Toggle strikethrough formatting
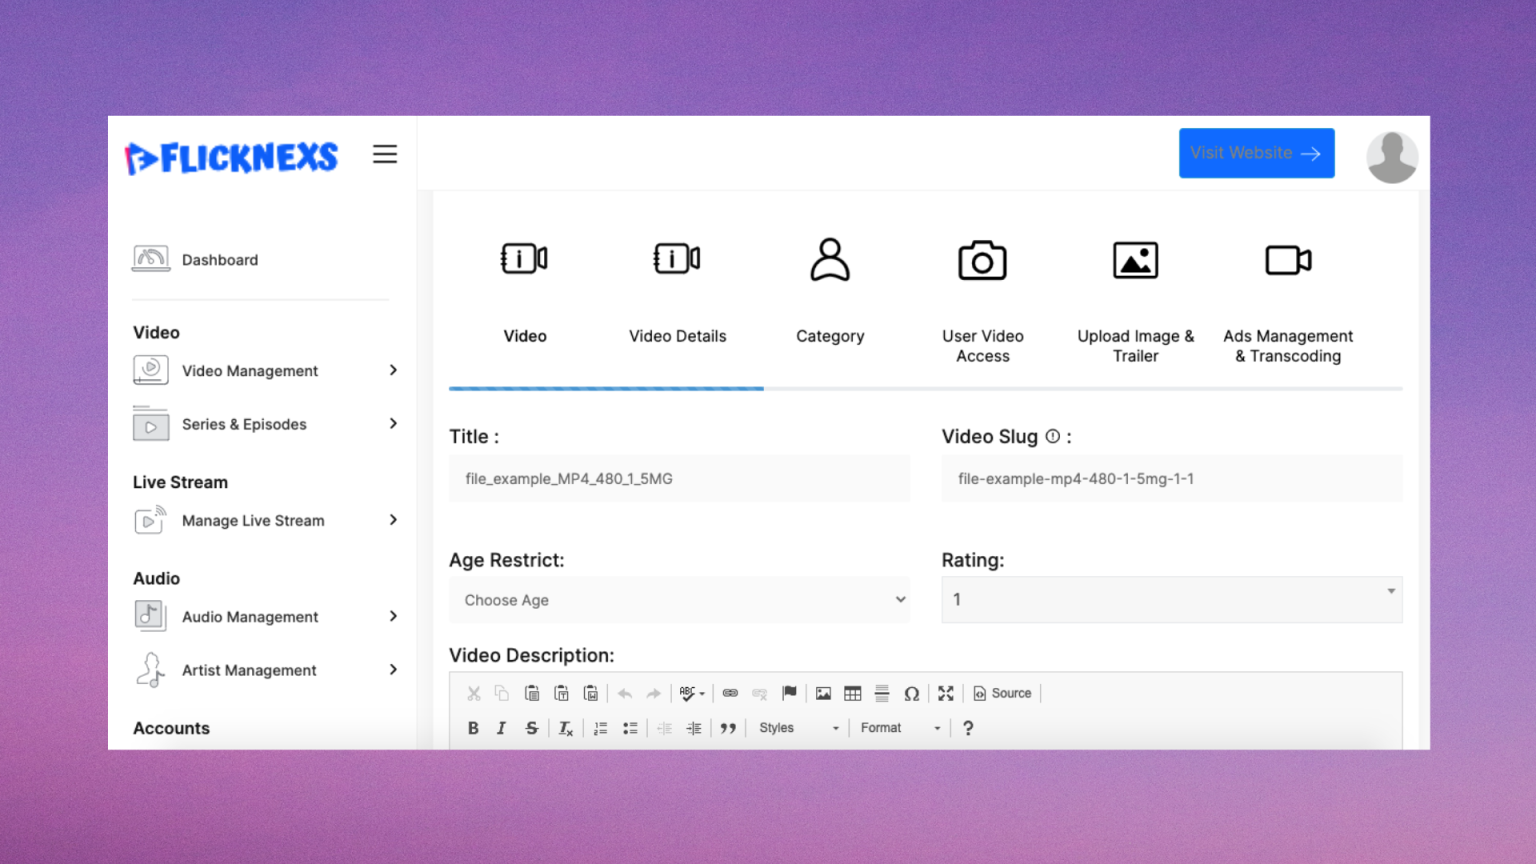This screenshot has height=864, width=1536. coord(532,728)
